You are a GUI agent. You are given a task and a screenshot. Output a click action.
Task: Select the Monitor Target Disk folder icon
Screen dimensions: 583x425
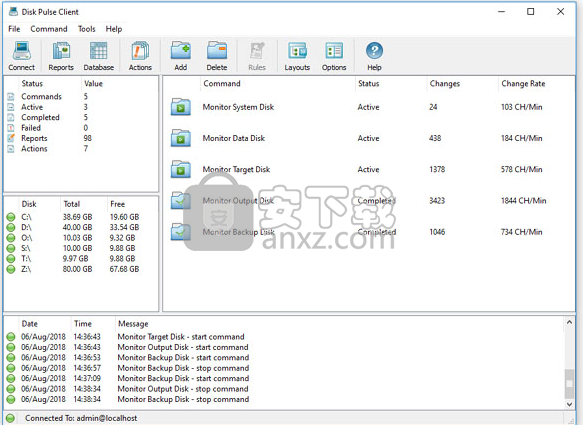pyautogui.click(x=181, y=170)
